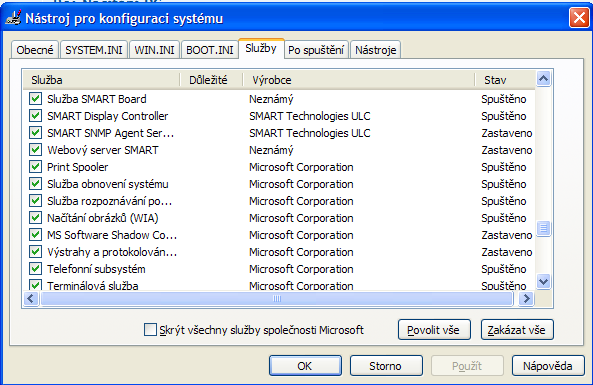Click the vertical scrollbar thumb
The height and width of the screenshot is (385, 593).
[x=543, y=228]
